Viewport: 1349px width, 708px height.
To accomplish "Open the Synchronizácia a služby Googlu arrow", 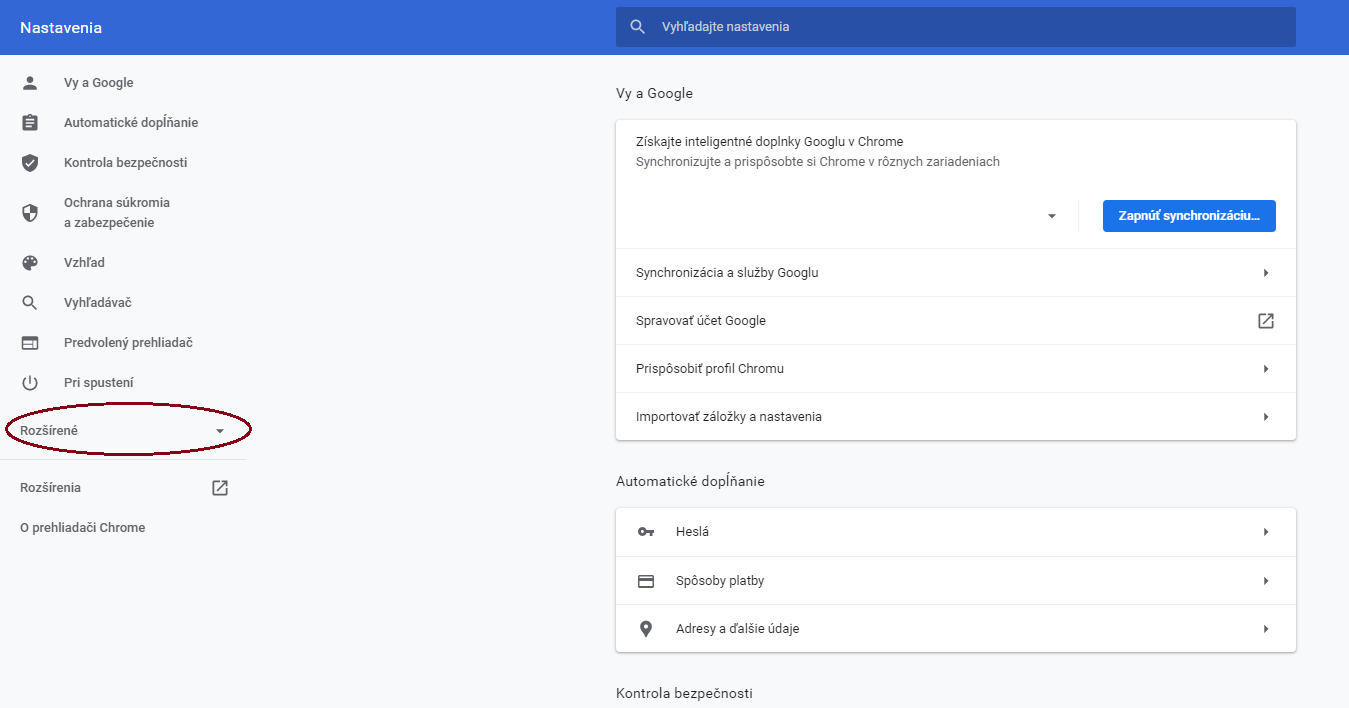I will (1266, 273).
